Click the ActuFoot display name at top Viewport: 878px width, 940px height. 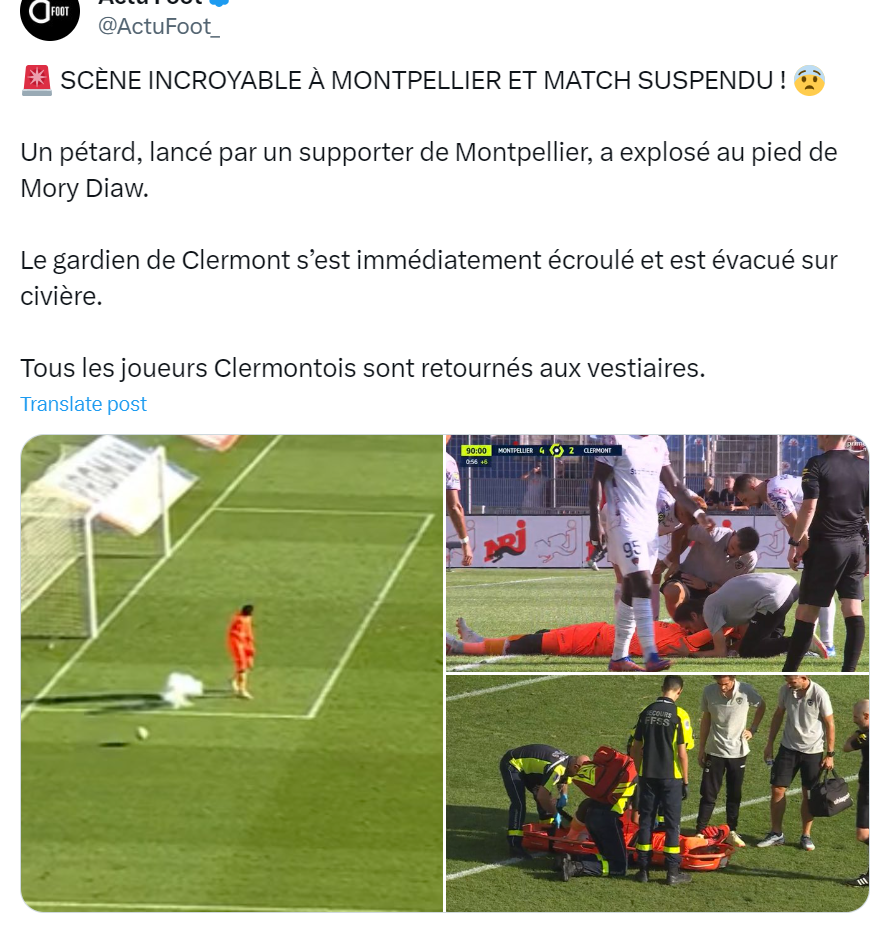pos(150,2)
